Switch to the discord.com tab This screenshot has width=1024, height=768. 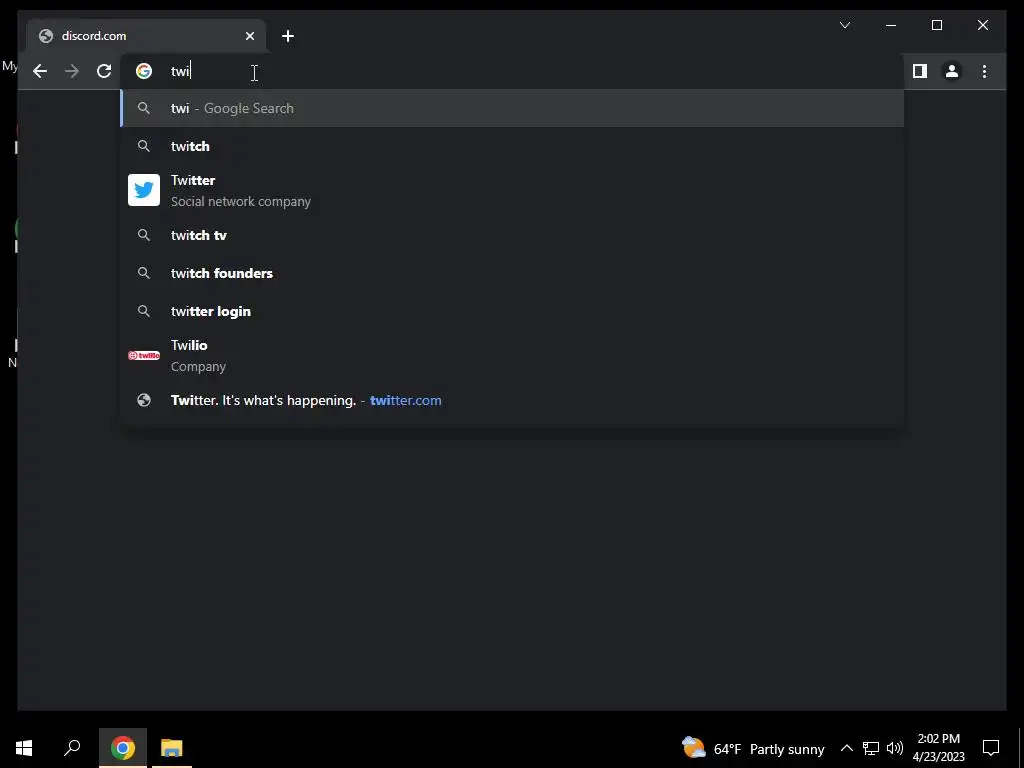point(146,36)
